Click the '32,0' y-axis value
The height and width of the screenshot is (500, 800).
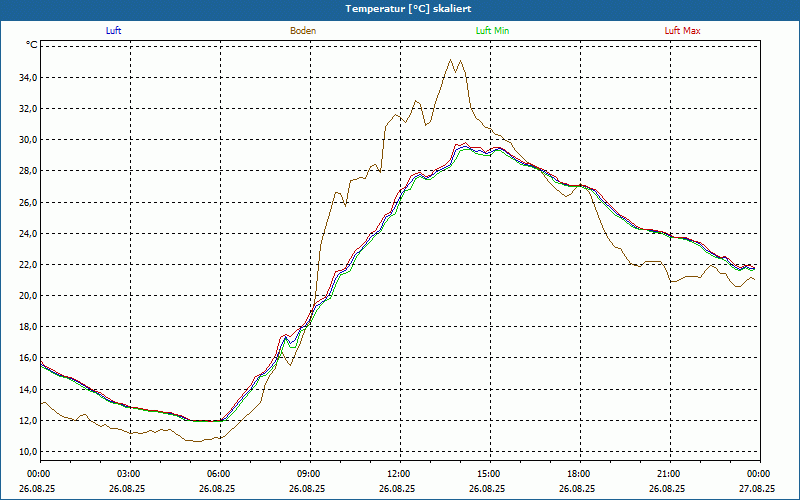coord(28,109)
